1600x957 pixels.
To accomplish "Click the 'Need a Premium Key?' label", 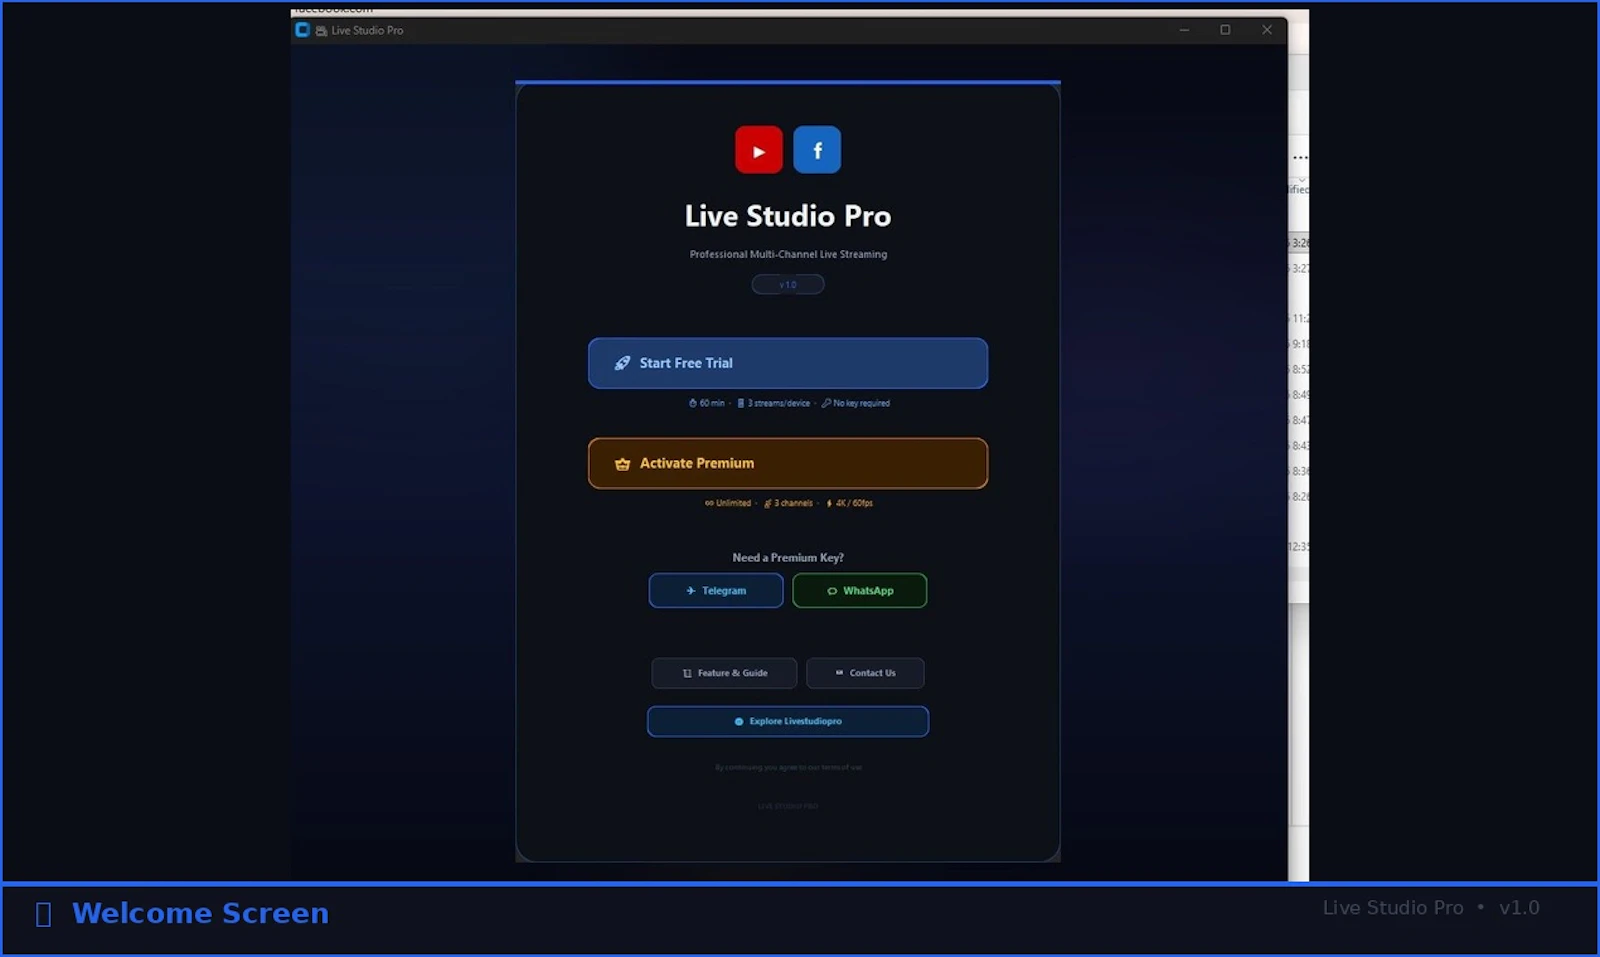I will [x=788, y=558].
